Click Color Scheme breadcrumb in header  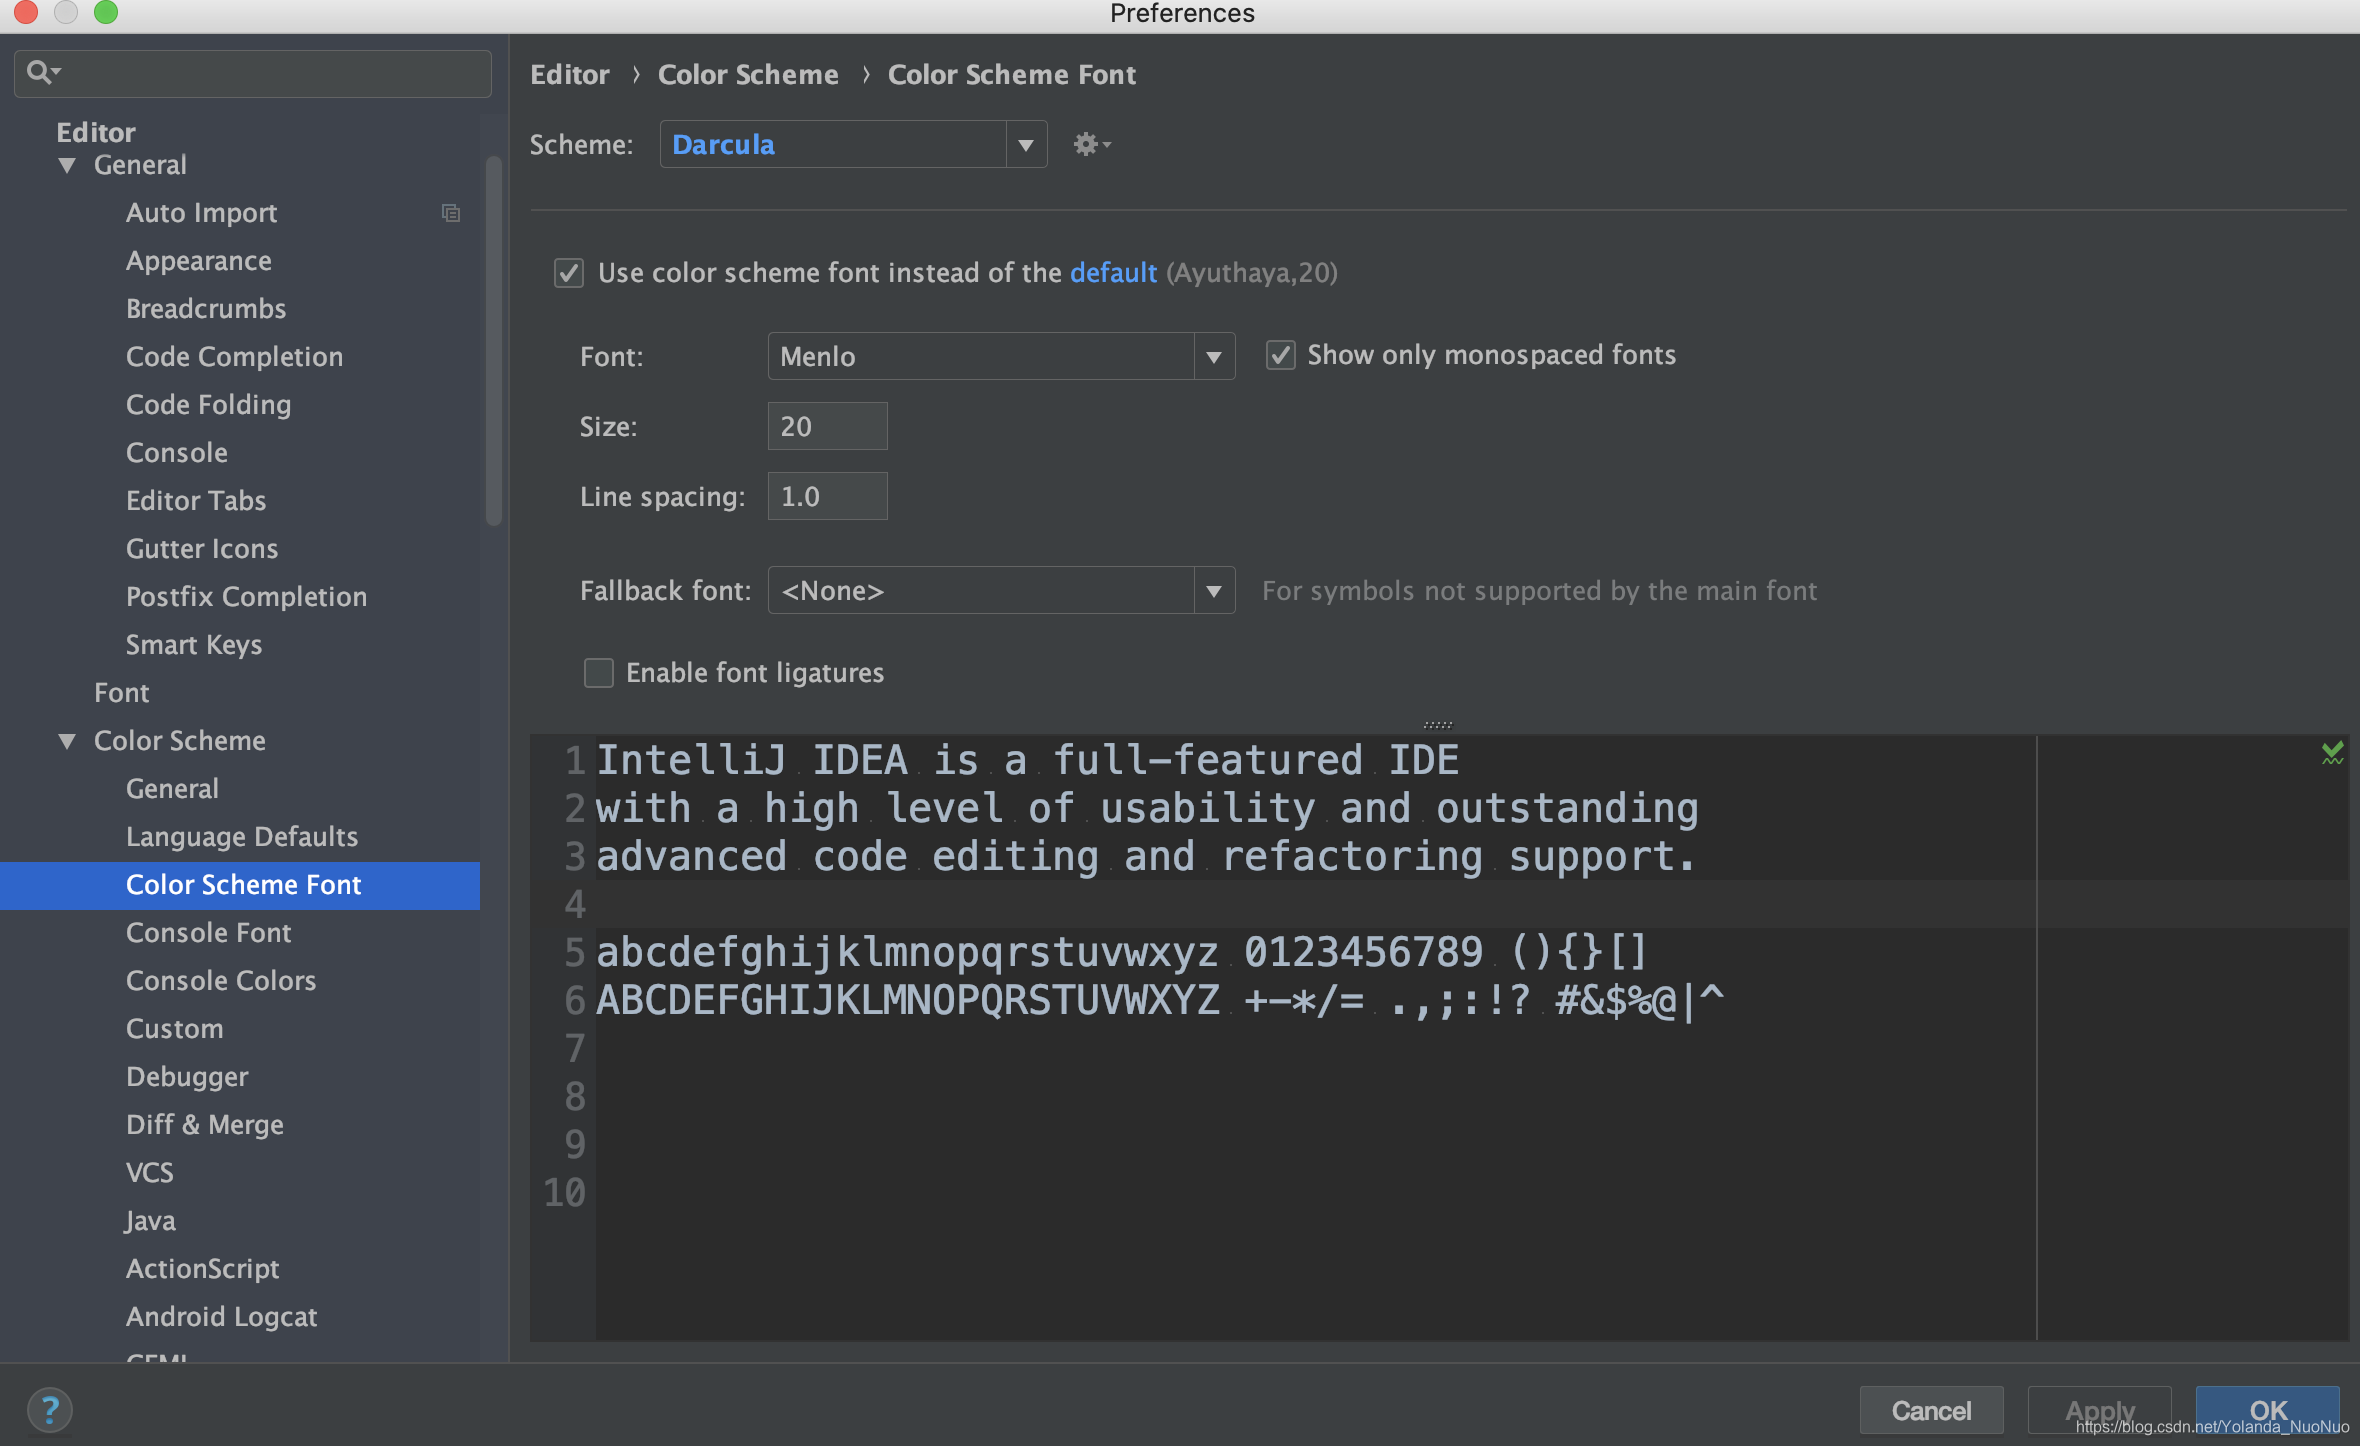coord(748,75)
